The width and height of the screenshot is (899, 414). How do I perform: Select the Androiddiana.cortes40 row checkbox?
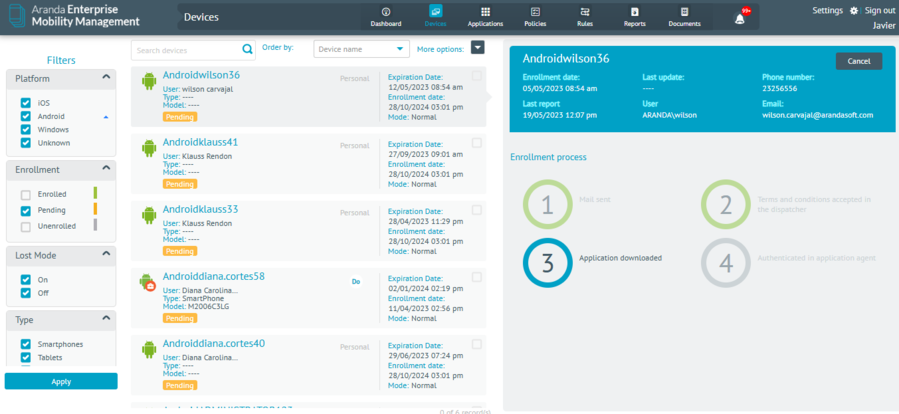click(477, 344)
